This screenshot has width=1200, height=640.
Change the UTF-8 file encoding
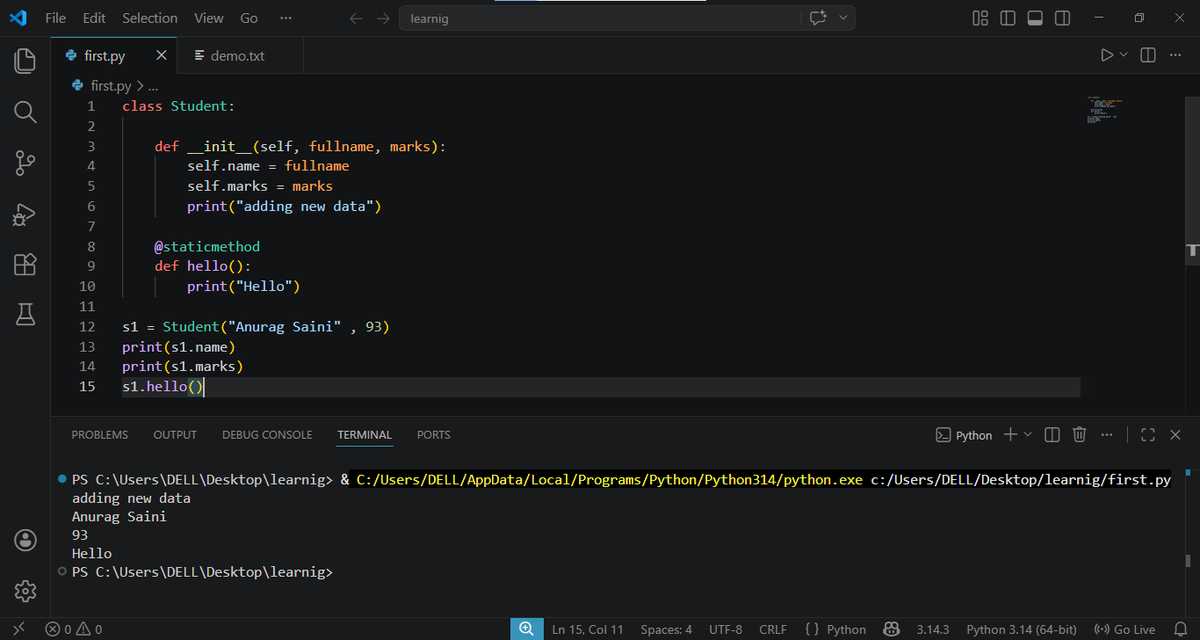click(726, 629)
